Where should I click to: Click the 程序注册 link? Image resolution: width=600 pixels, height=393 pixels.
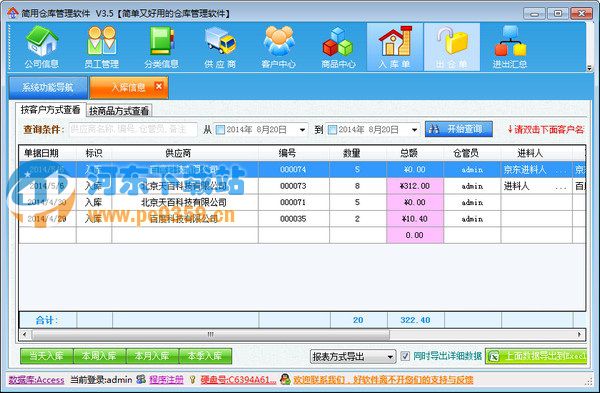pyautogui.click(x=166, y=380)
